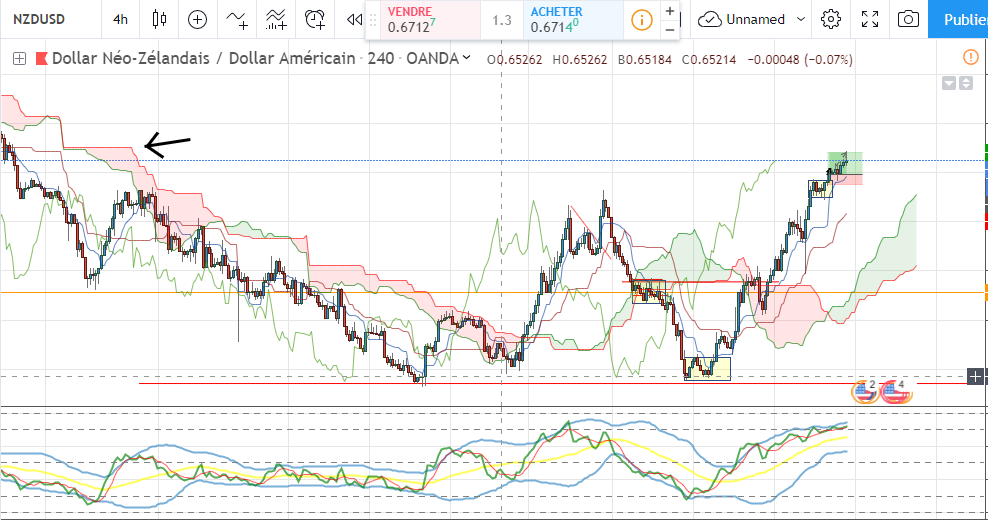
Task: Click the orange horizontal price line
Action: click(491, 292)
